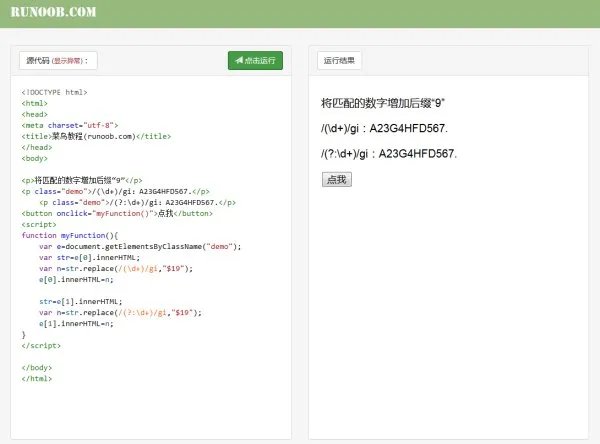Viewport: 600px width, 444px height.
Task: Click result line /(\d+)/gi : A23G4HFD567.
Action: [384, 128]
